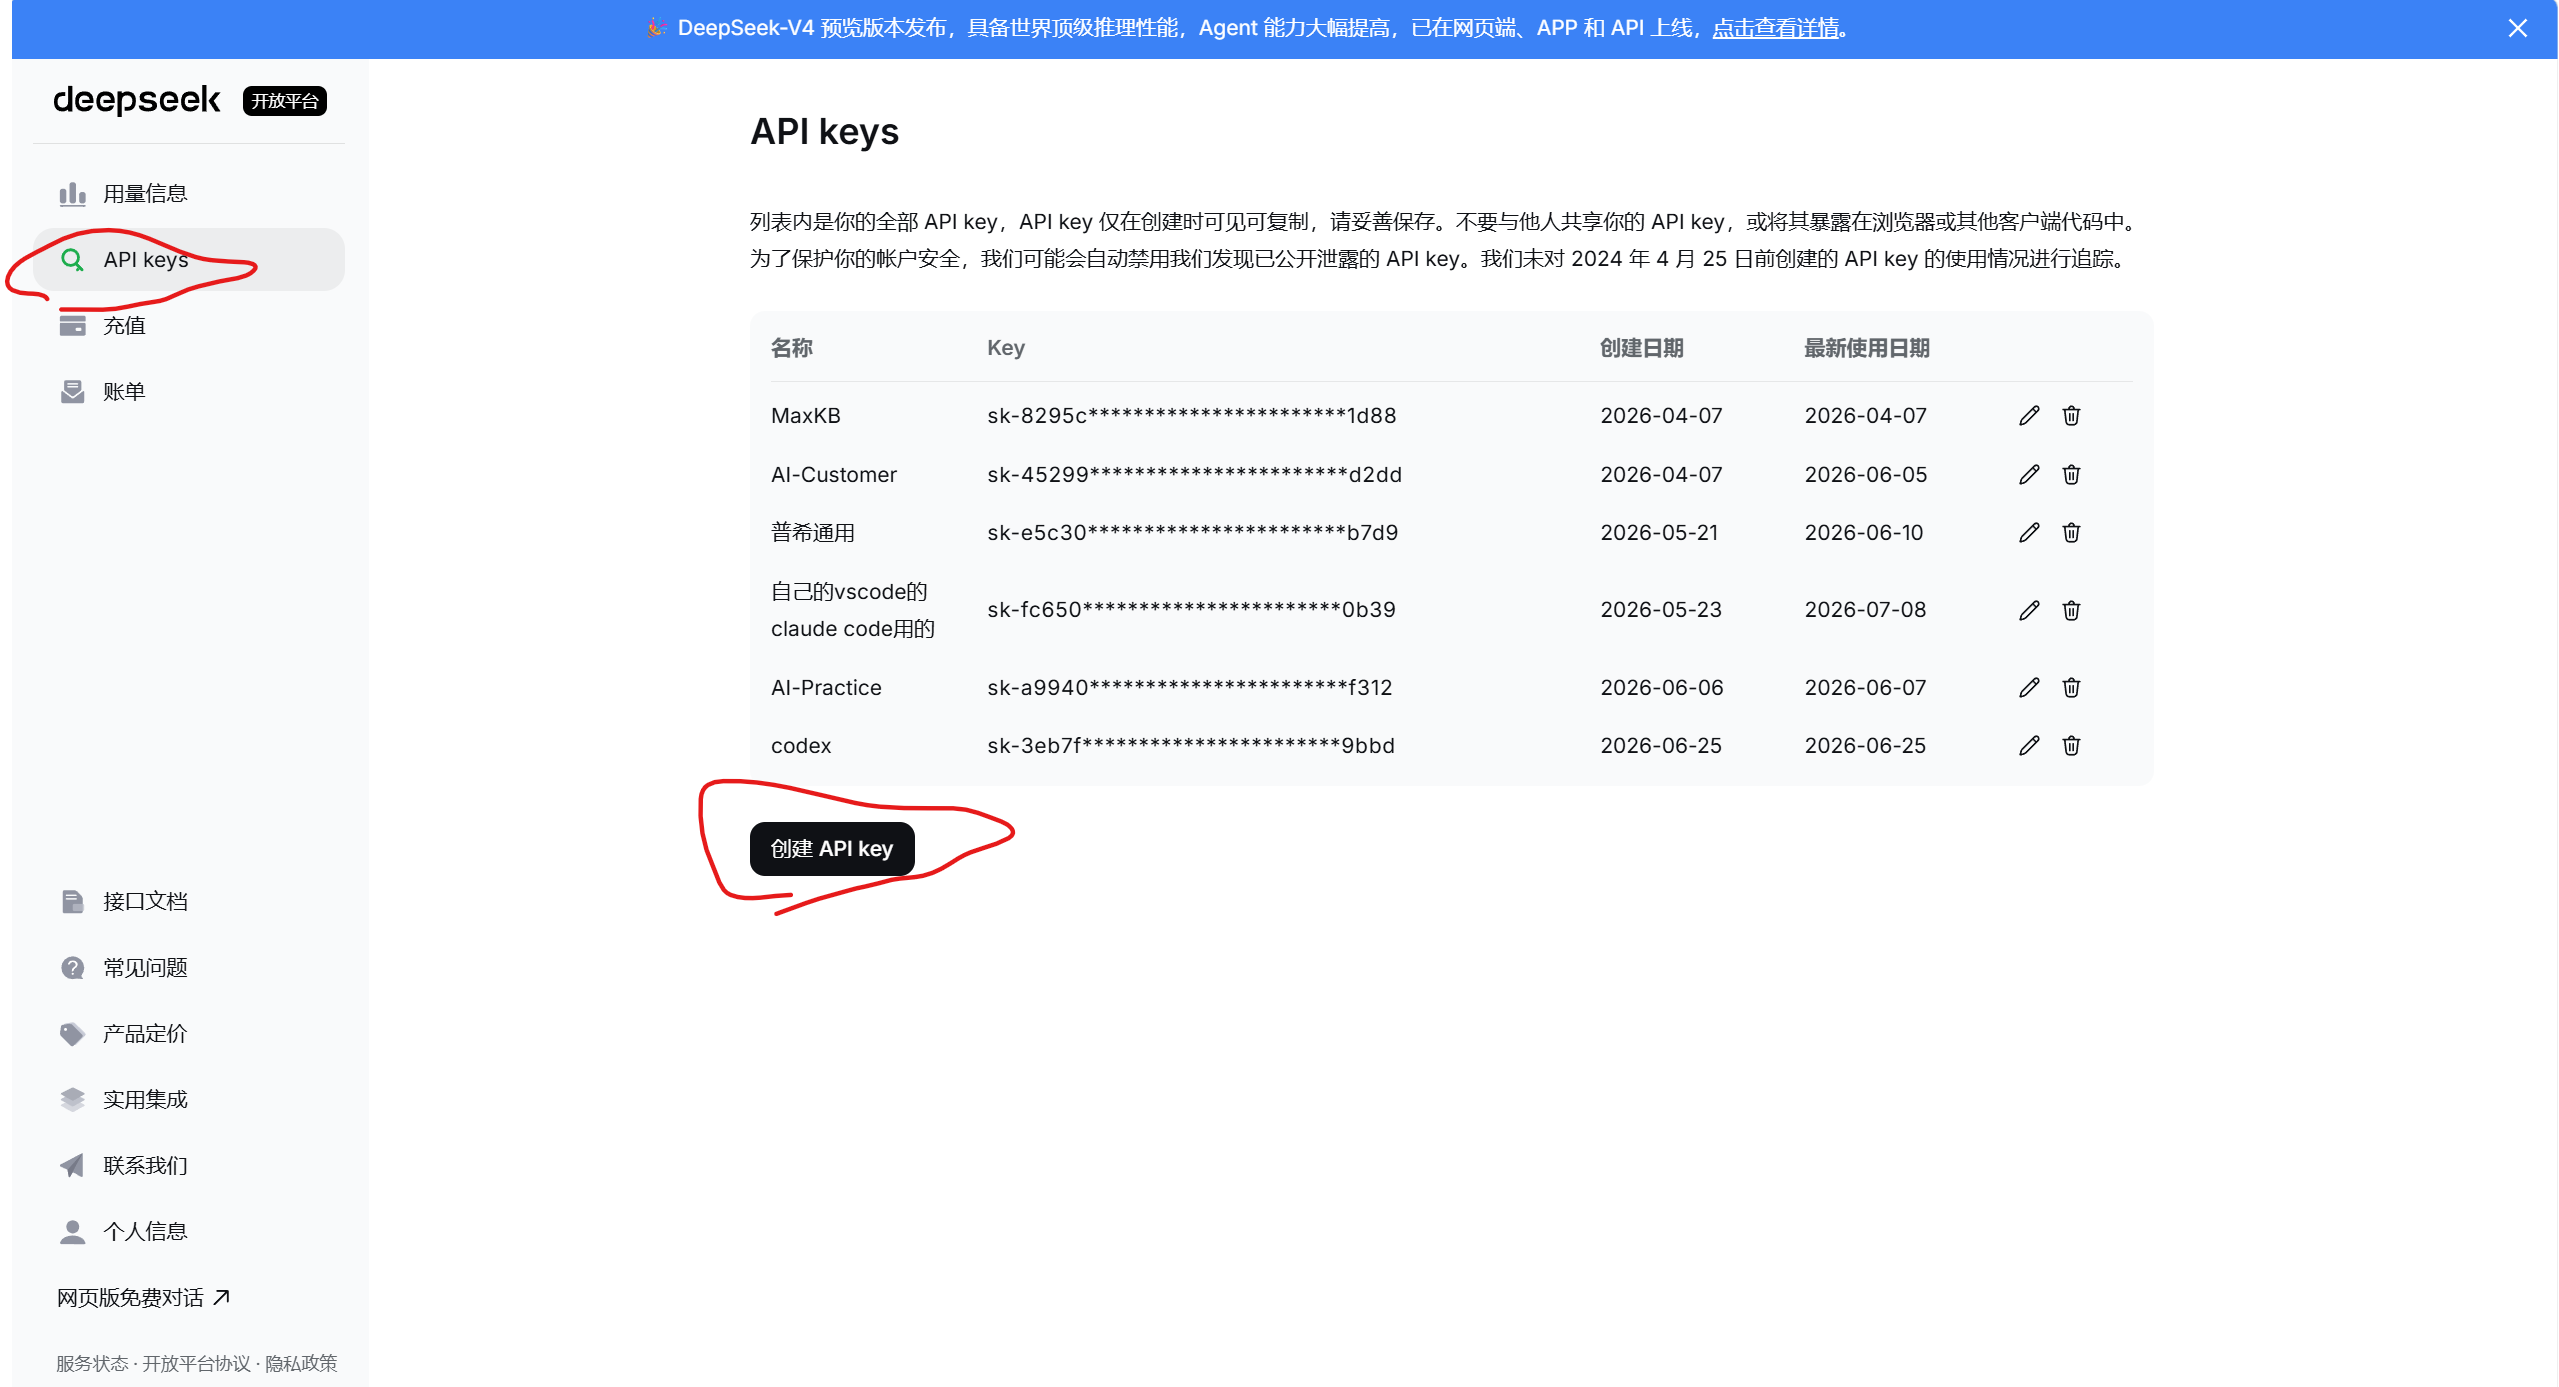
Task: Delete the AI-Practice API key
Action: coord(2071,688)
